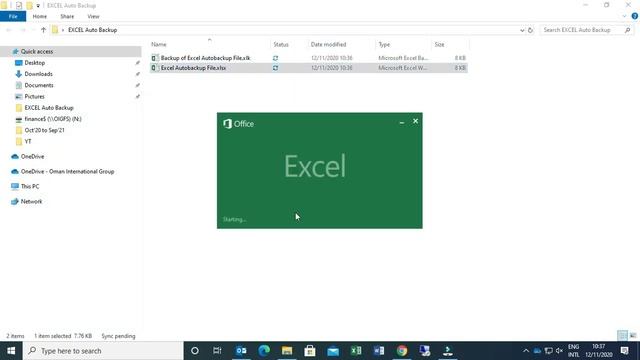Select OneDrive in navigation pane
Screen dimensions: 640x360
32,156
